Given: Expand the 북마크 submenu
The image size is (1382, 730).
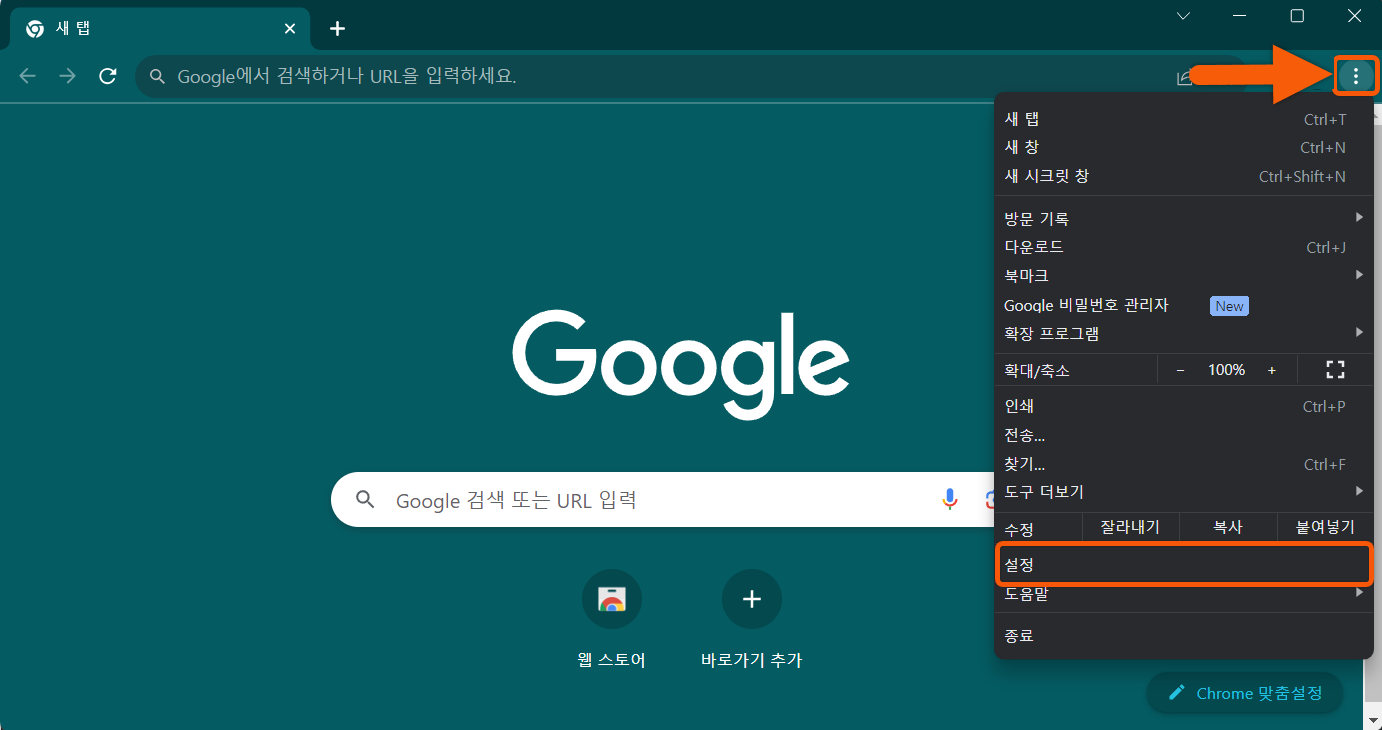Looking at the screenshot, I should (x=1184, y=275).
